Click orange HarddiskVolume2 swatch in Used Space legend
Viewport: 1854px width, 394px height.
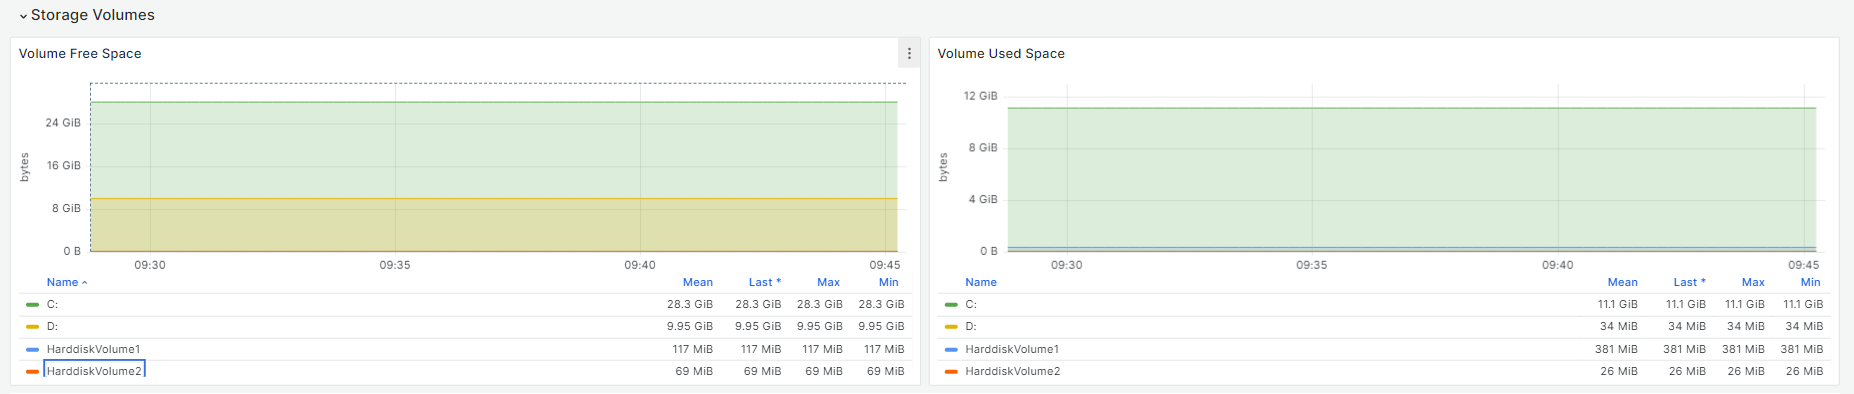951,372
